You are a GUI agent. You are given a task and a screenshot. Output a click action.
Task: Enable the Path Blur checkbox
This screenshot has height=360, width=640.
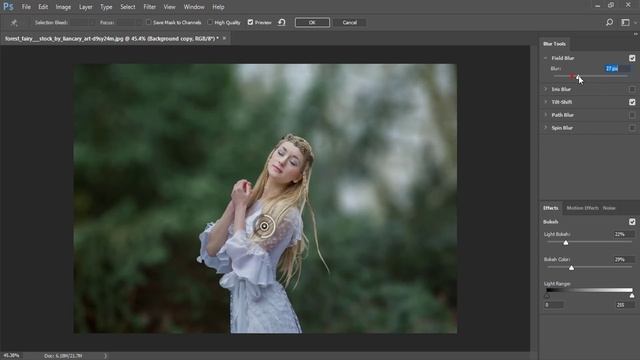632,115
